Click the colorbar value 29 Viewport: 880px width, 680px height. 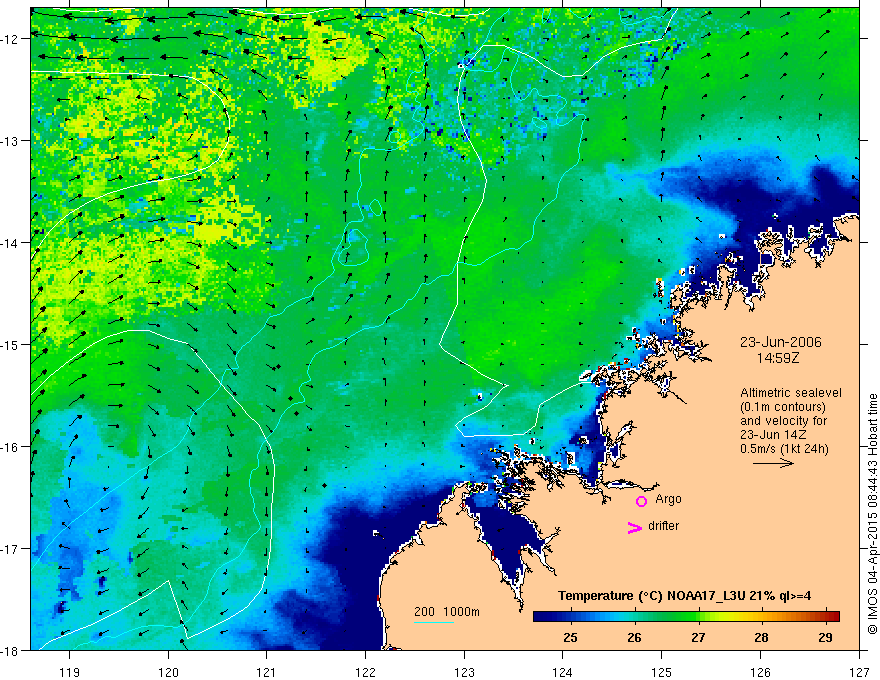(x=825, y=637)
